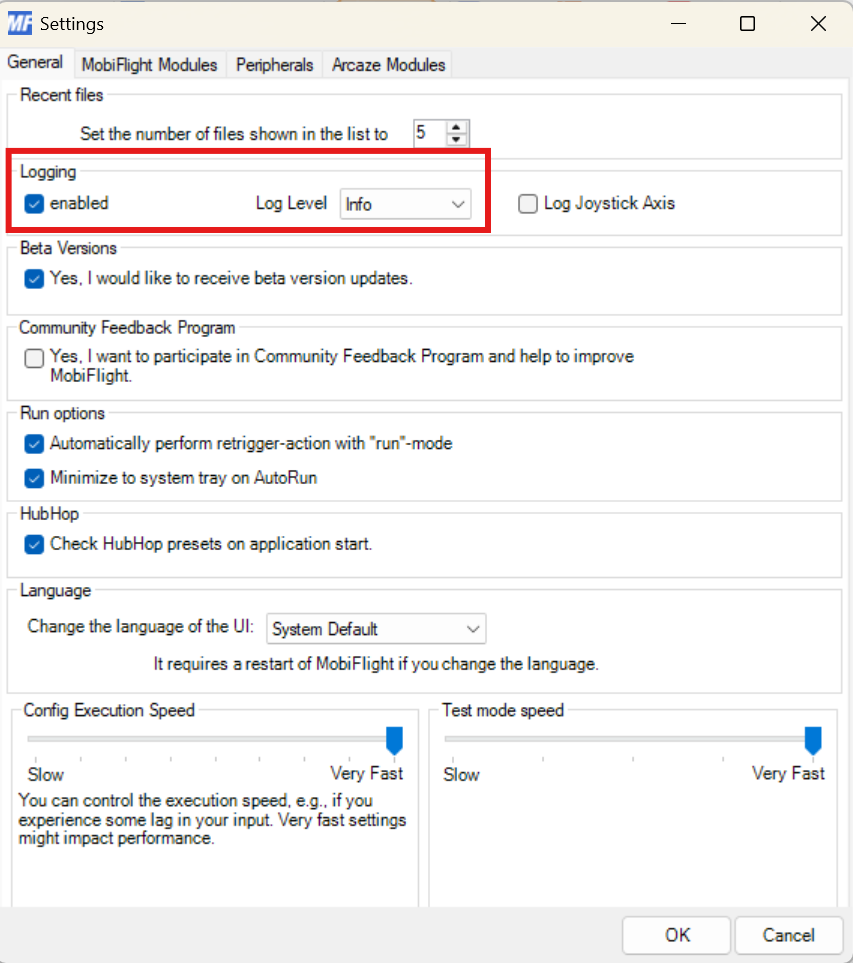Click the 'Change the language of the UI' label
This screenshot has height=963, width=853.
[141, 626]
